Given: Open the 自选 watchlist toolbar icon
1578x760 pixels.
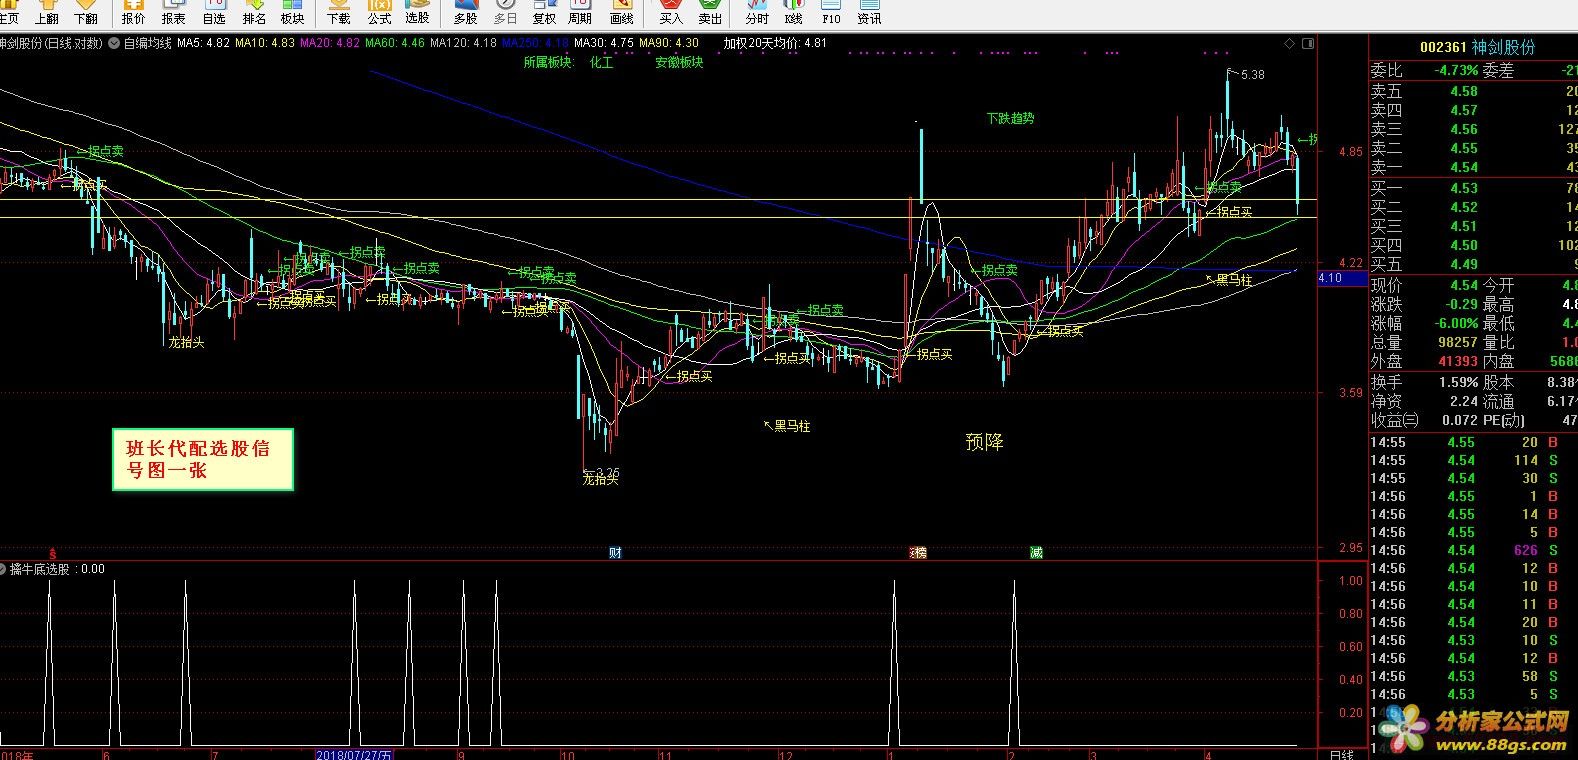Looking at the screenshot, I should coord(214,12).
